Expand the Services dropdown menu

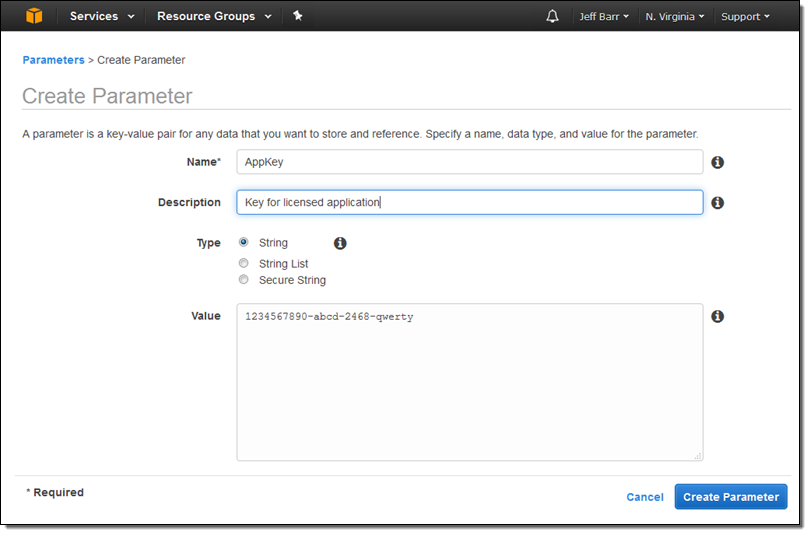(x=101, y=16)
